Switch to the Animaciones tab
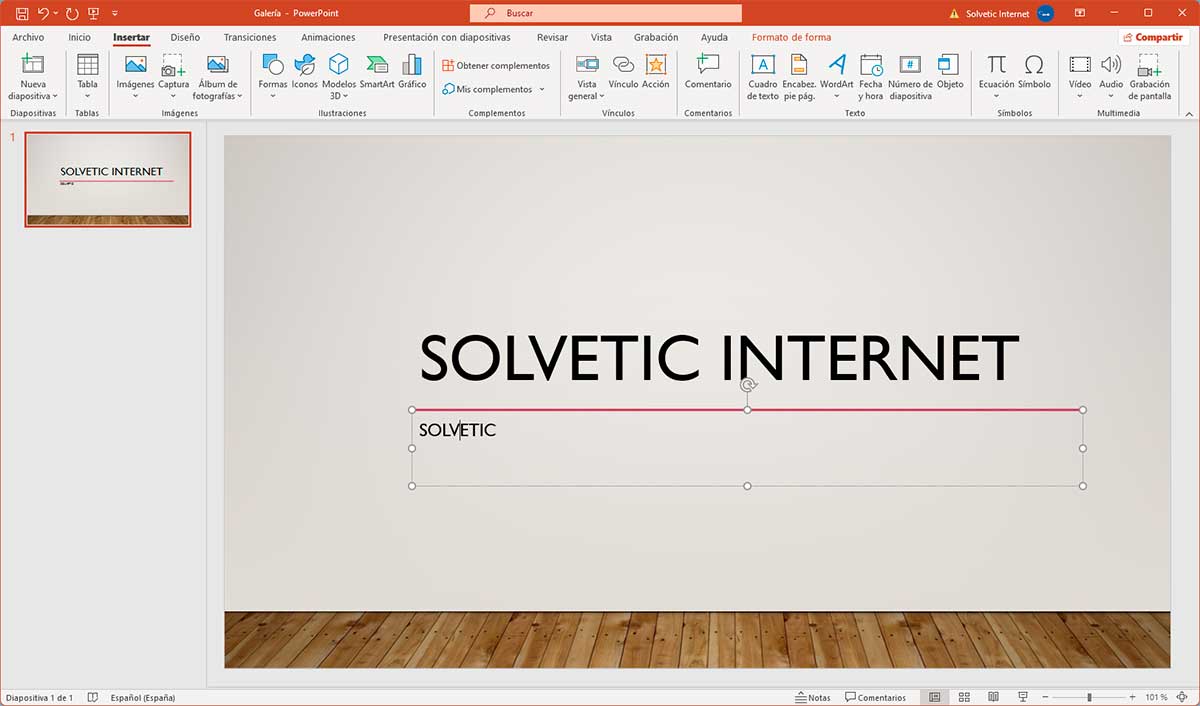 point(328,37)
